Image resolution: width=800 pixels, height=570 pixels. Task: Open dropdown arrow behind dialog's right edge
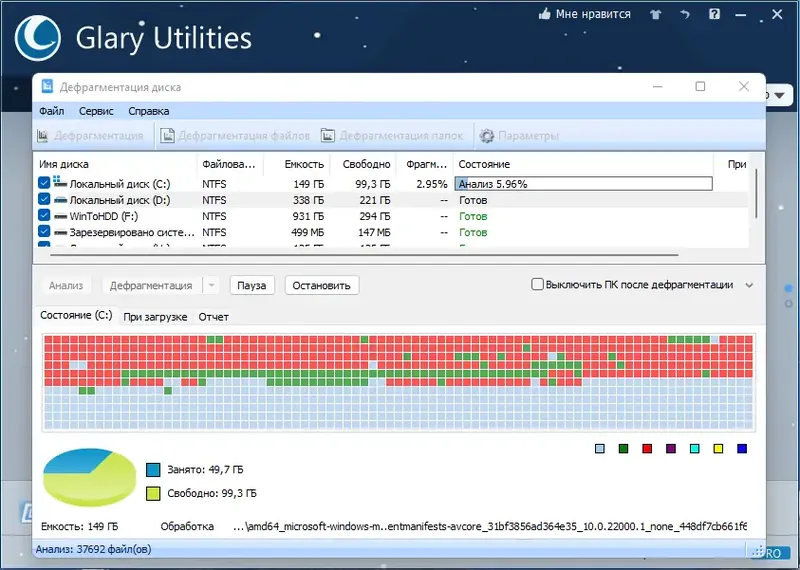[779, 95]
